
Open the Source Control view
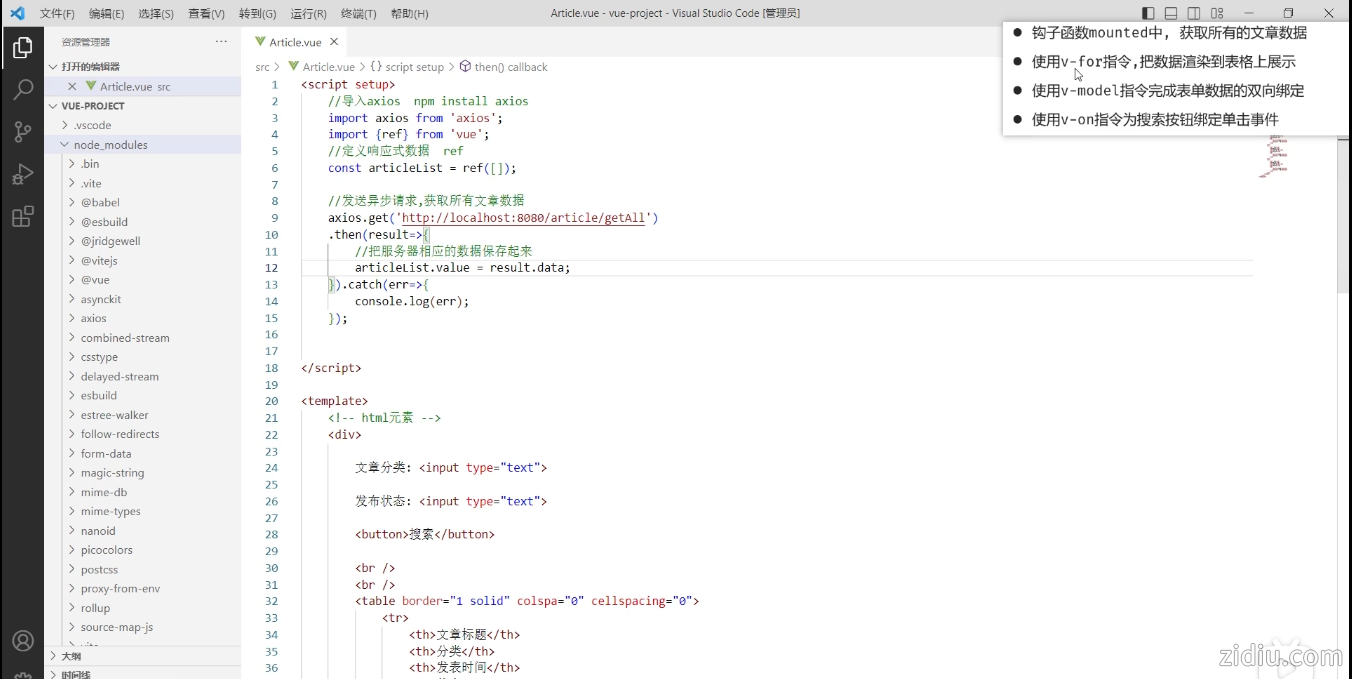coord(22,132)
